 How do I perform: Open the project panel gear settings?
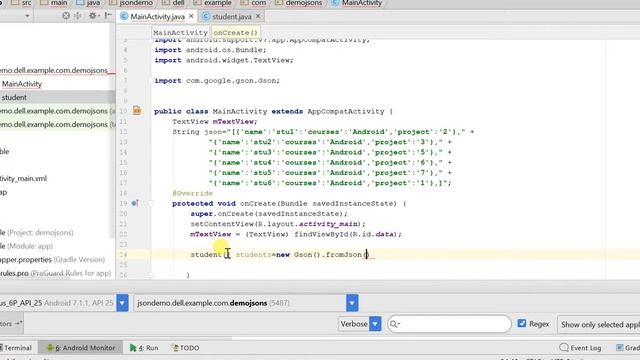(x=93, y=16)
